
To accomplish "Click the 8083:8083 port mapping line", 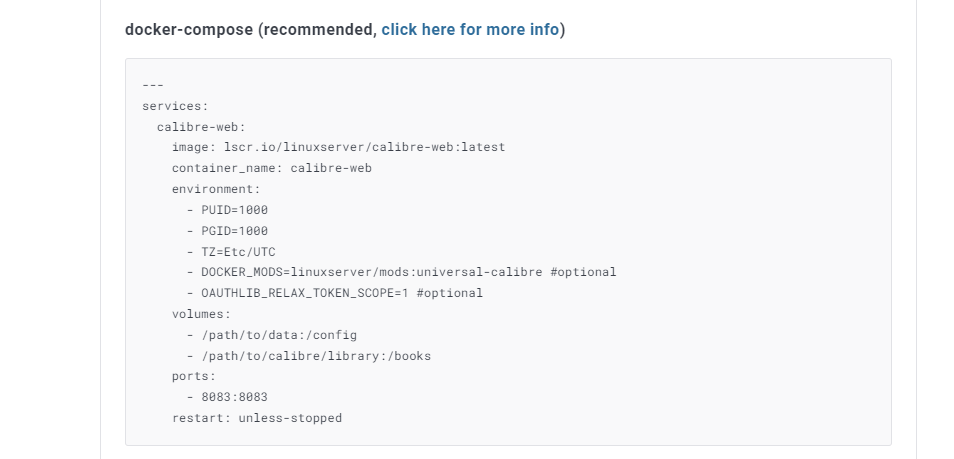I will [x=234, y=397].
